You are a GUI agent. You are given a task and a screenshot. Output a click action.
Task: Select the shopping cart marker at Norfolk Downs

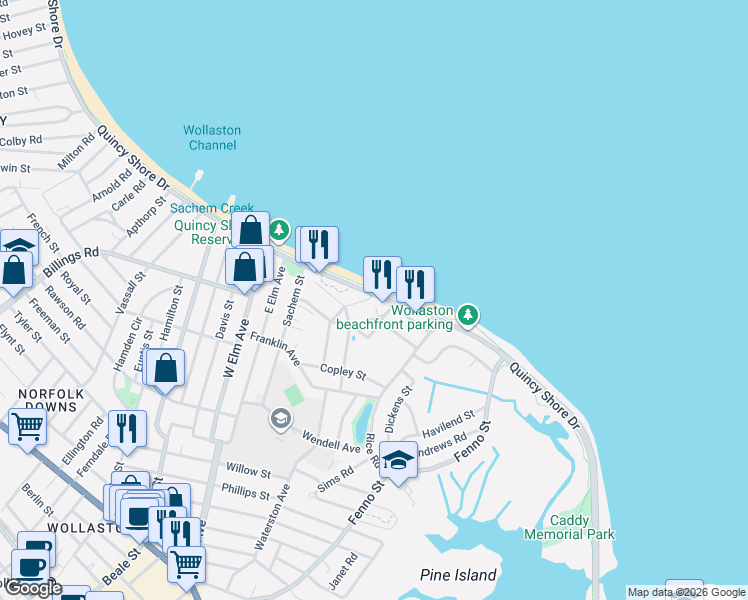coord(28,426)
